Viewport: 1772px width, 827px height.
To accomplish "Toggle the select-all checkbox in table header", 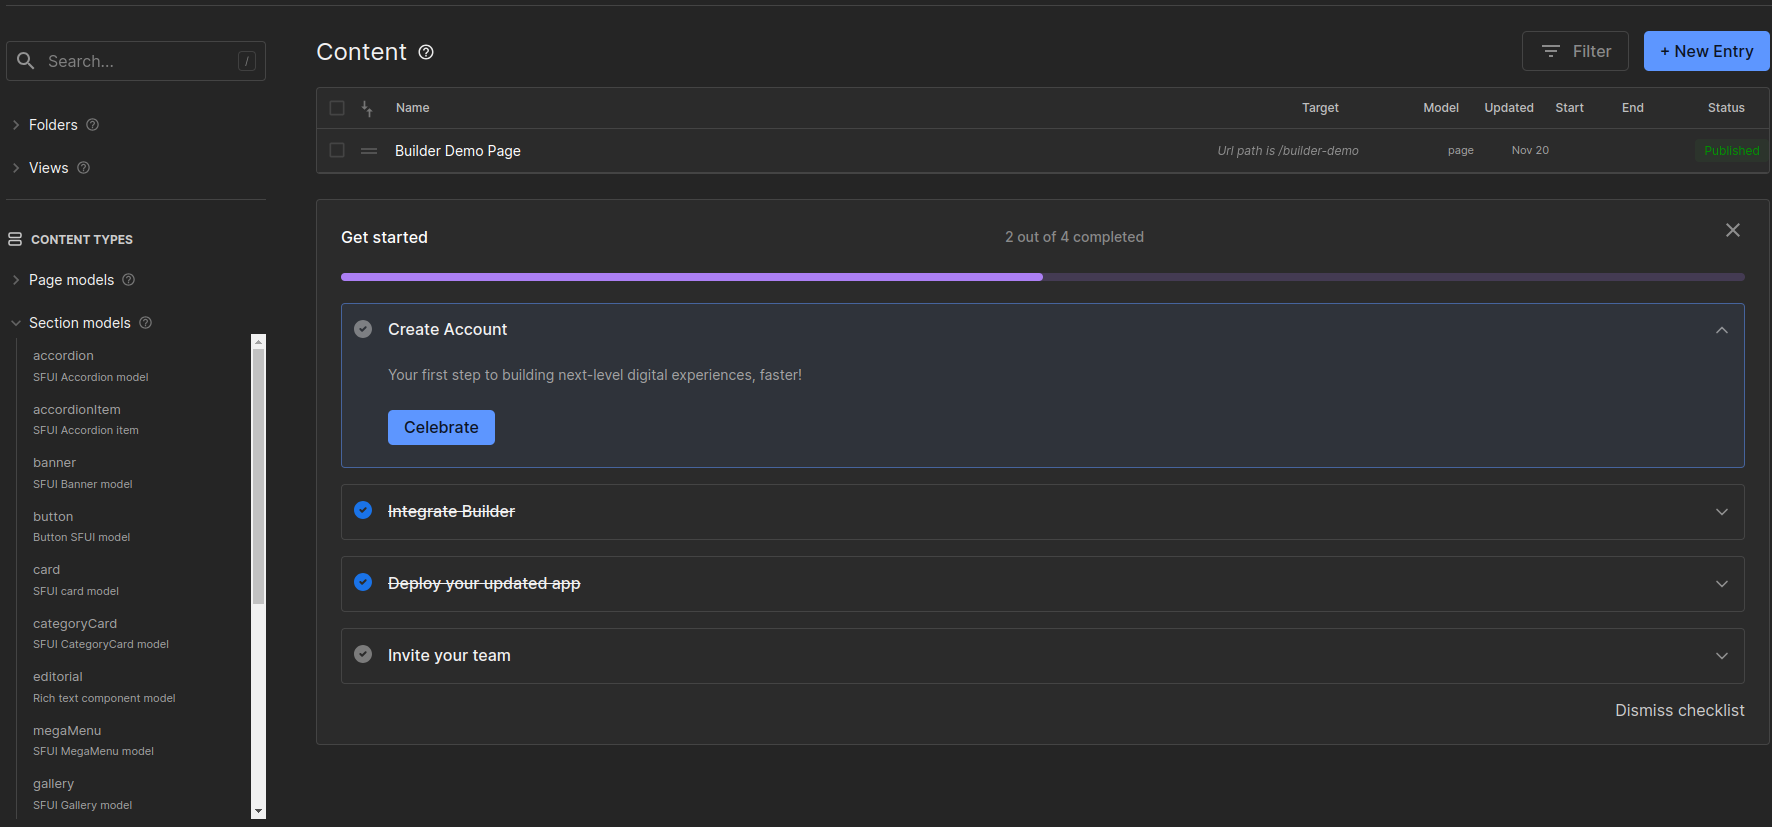I will (337, 108).
